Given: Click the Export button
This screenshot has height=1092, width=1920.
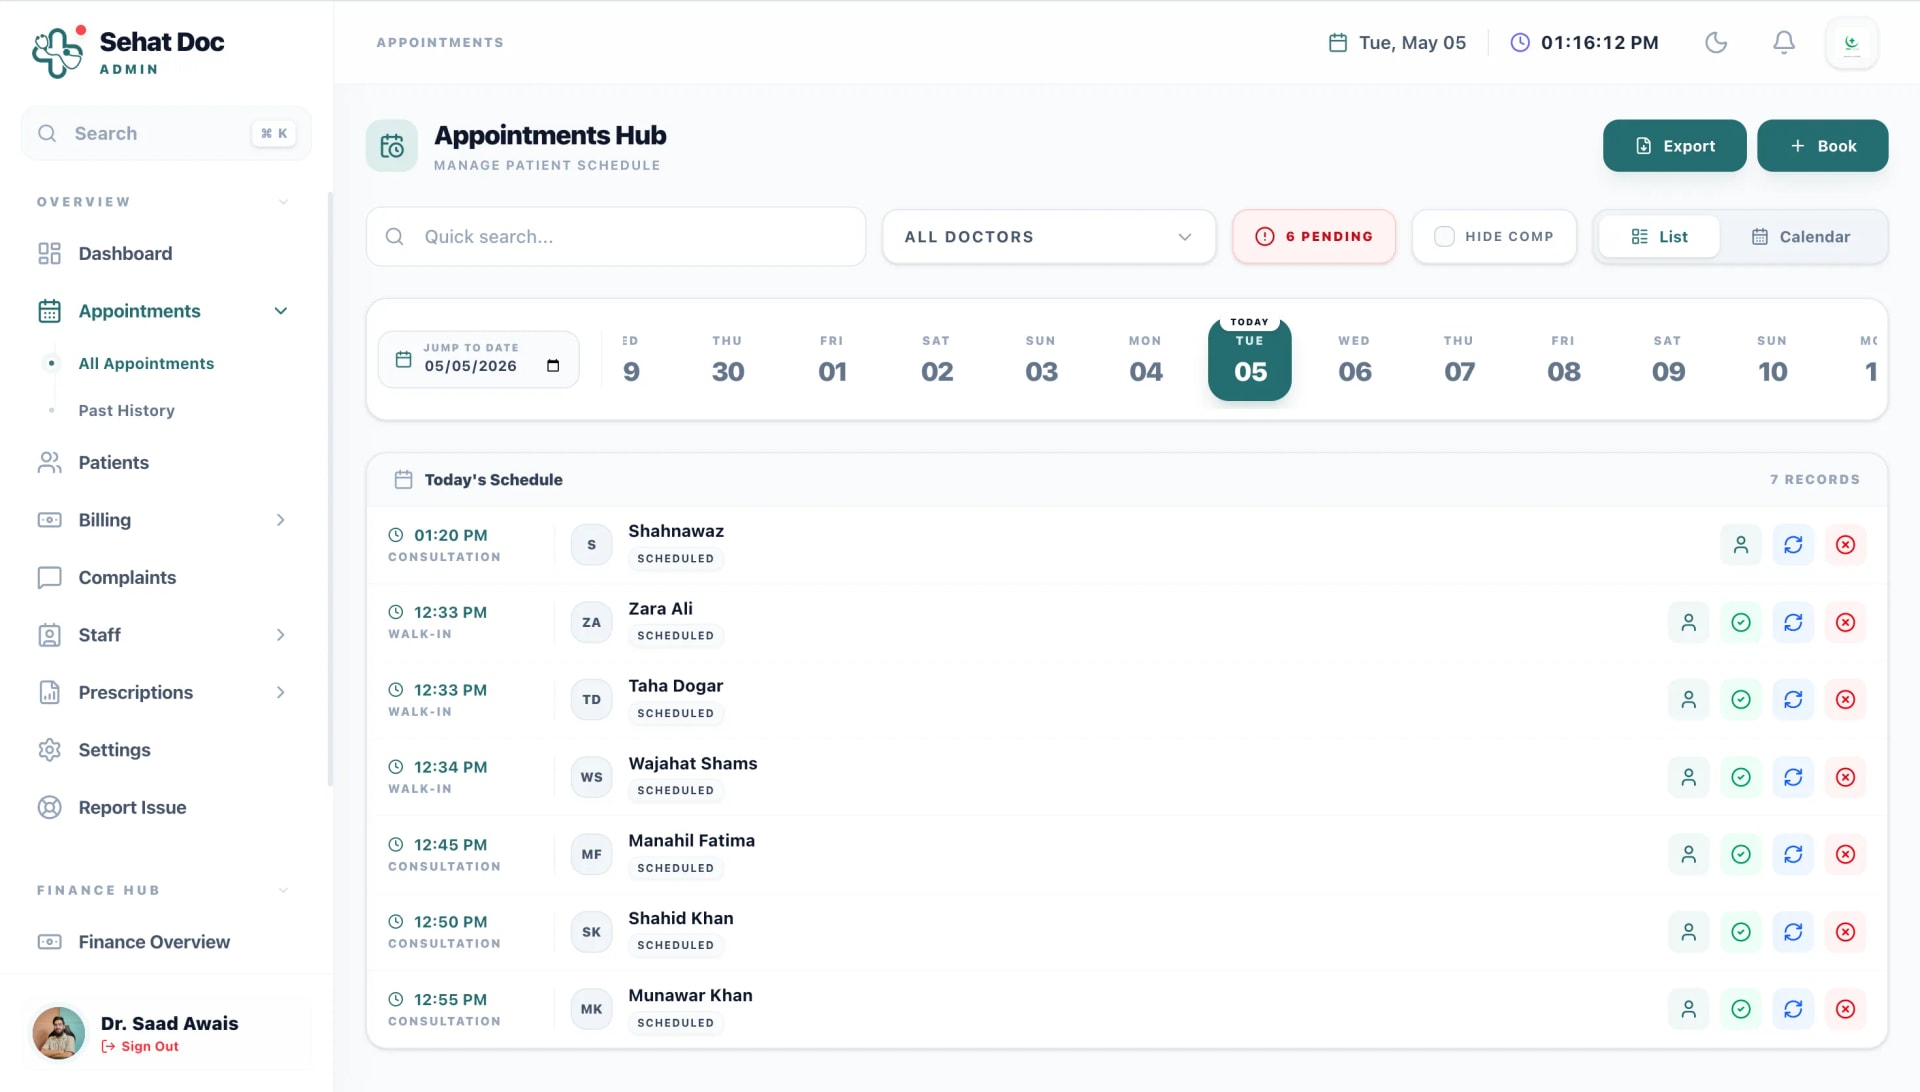Looking at the screenshot, I should 1674,146.
